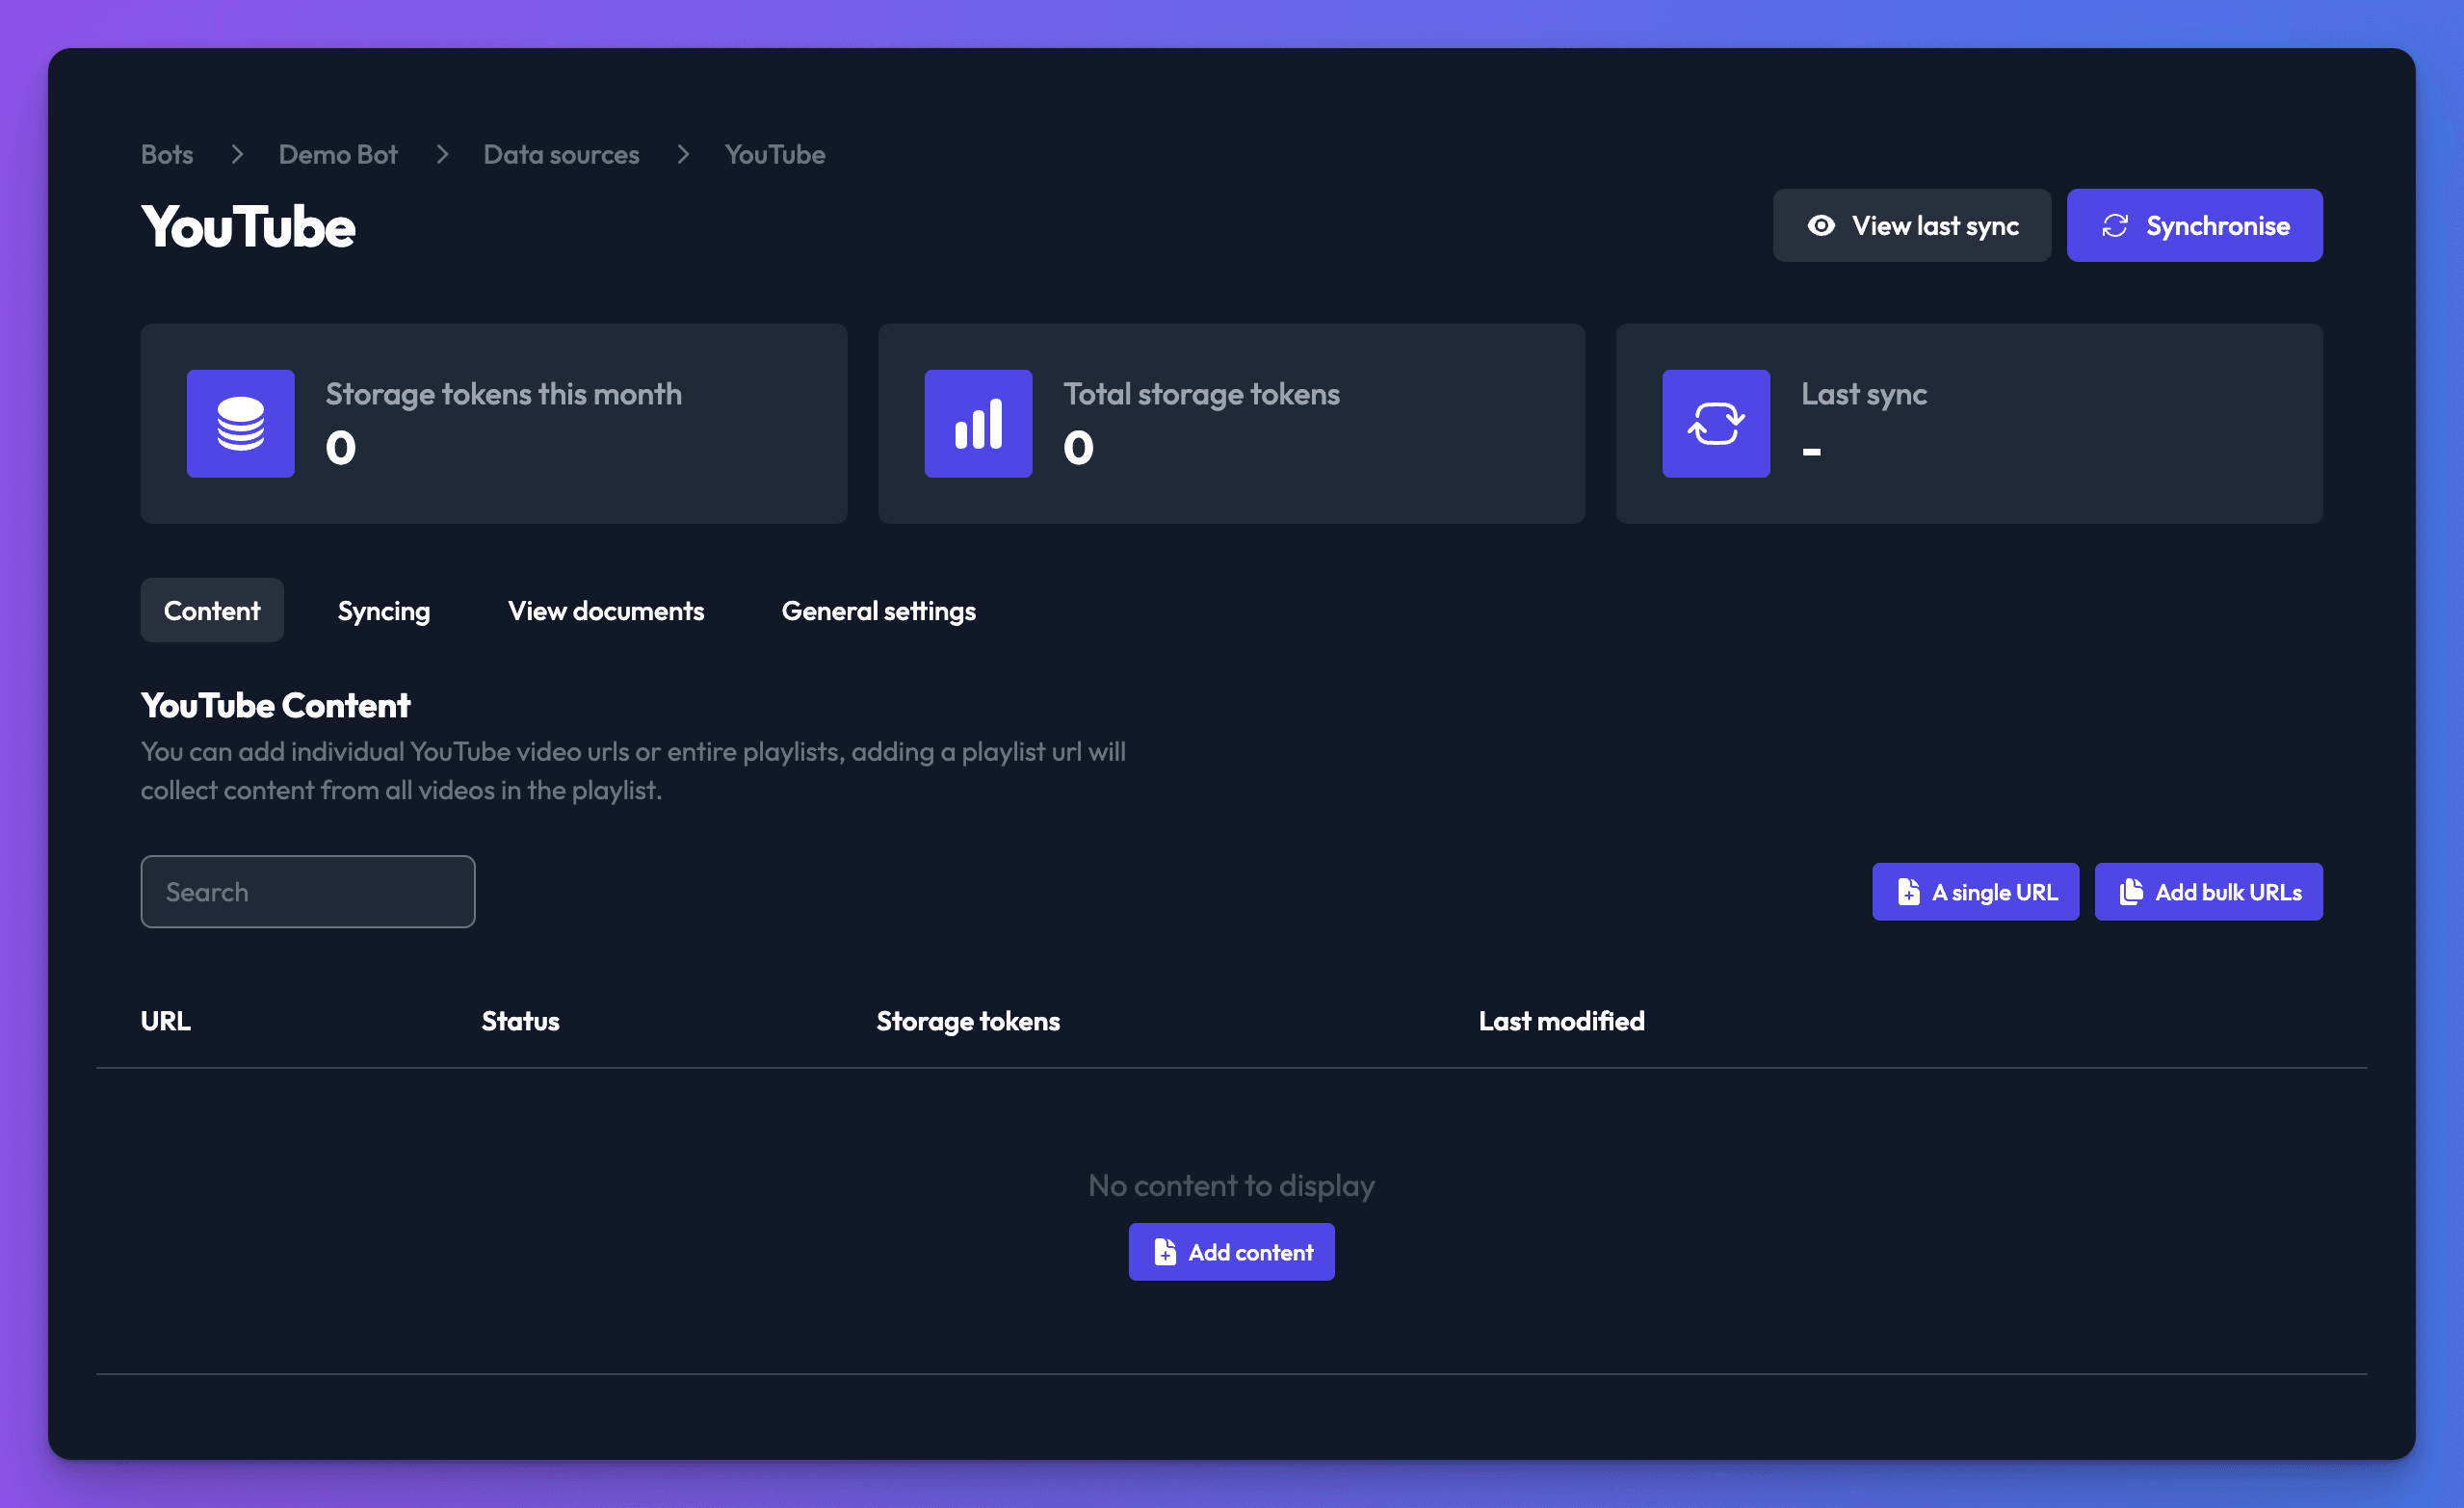2464x1508 pixels.
Task: Click the chevron after Data sources in breadcrumb
Action: click(683, 154)
